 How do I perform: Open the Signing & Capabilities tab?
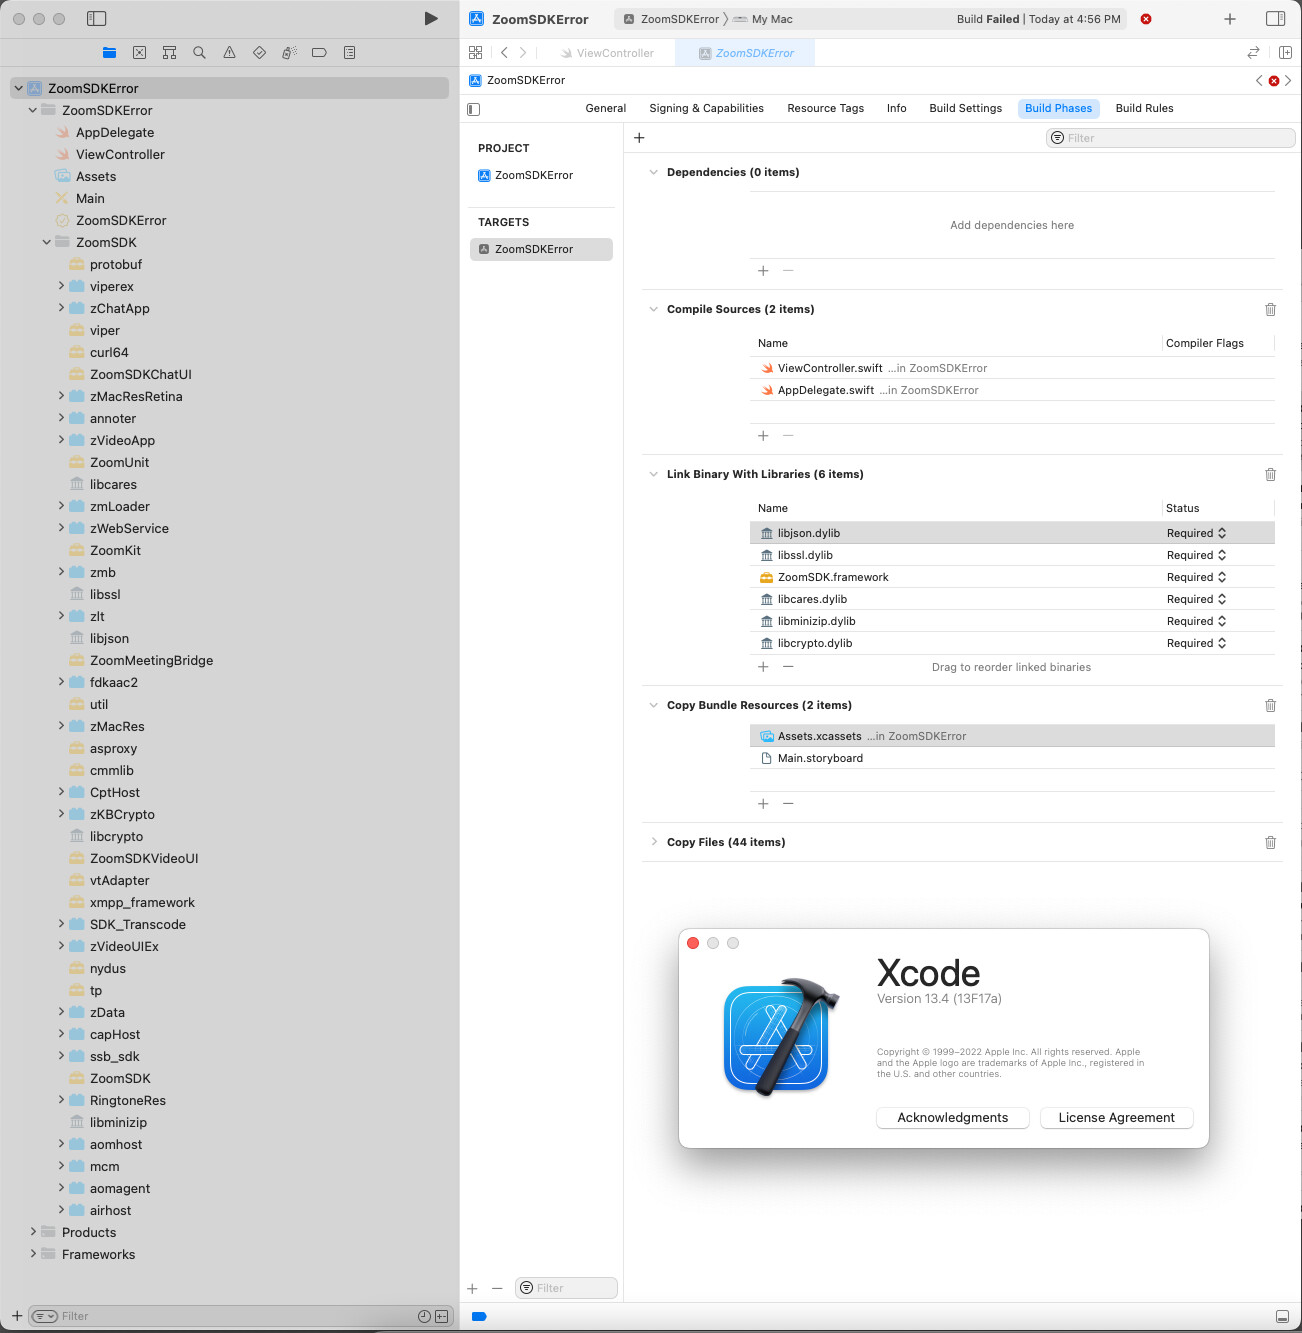(706, 109)
